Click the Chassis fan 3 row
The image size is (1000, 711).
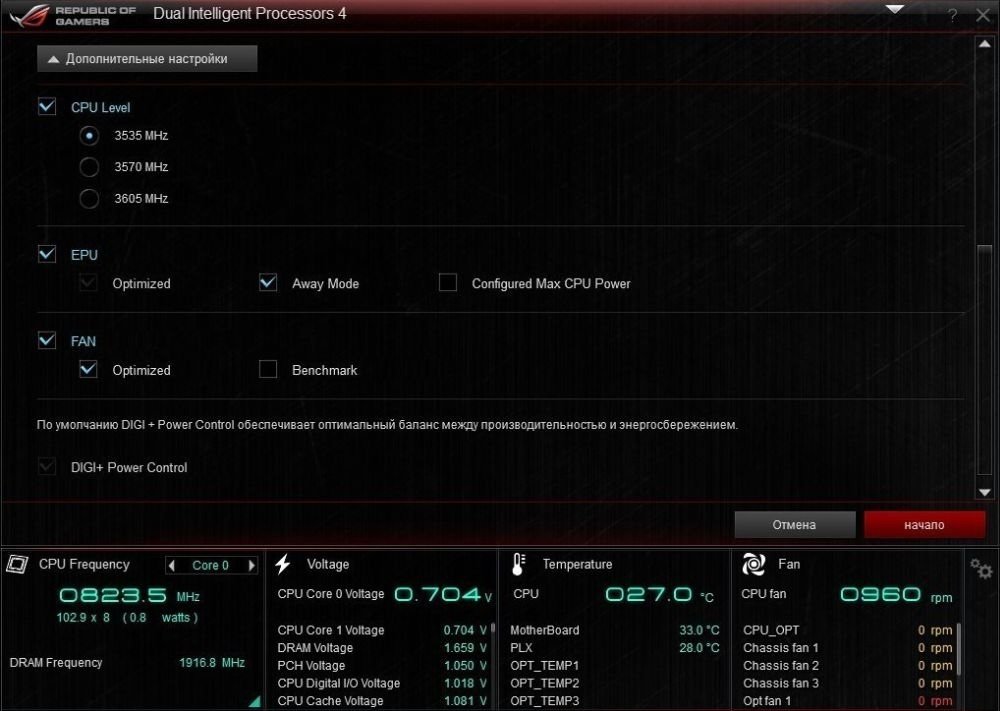coord(848,683)
